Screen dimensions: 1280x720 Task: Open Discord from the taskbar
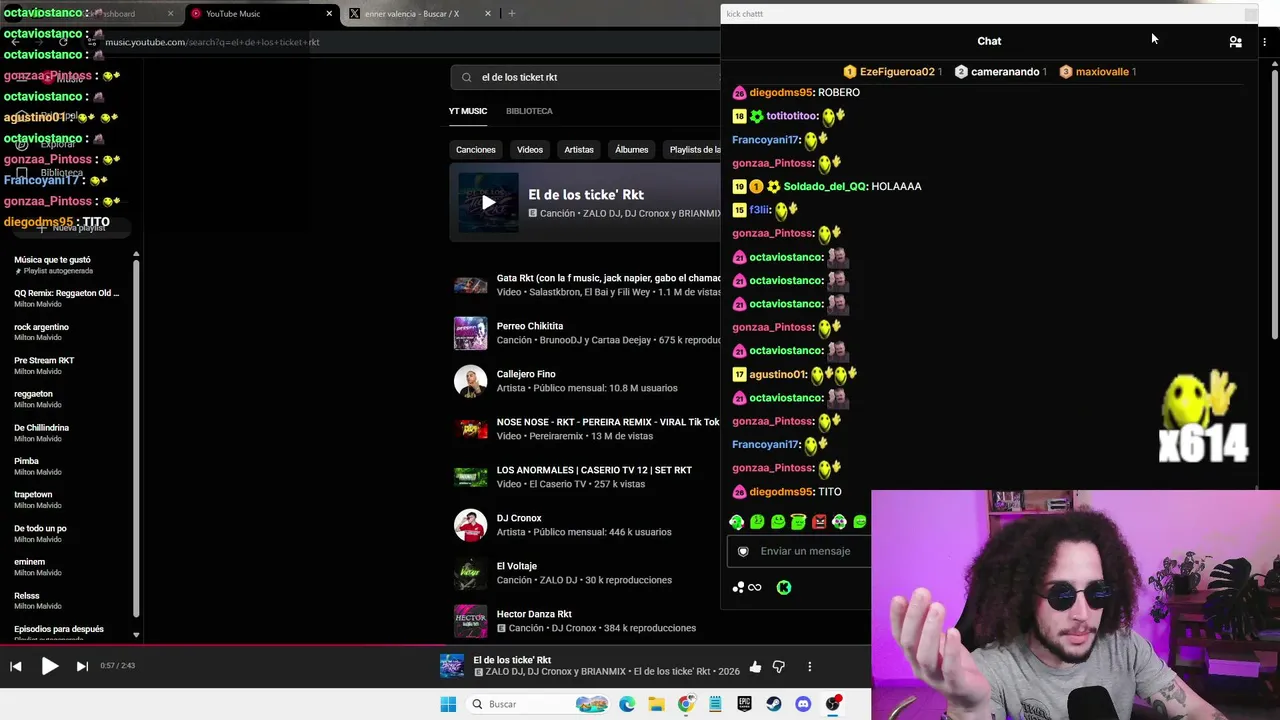[803, 704]
